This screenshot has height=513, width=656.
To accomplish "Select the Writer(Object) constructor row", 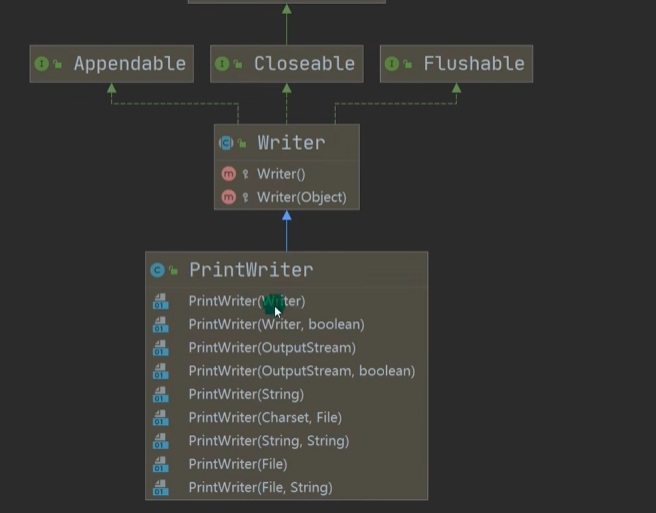I will click(287, 197).
